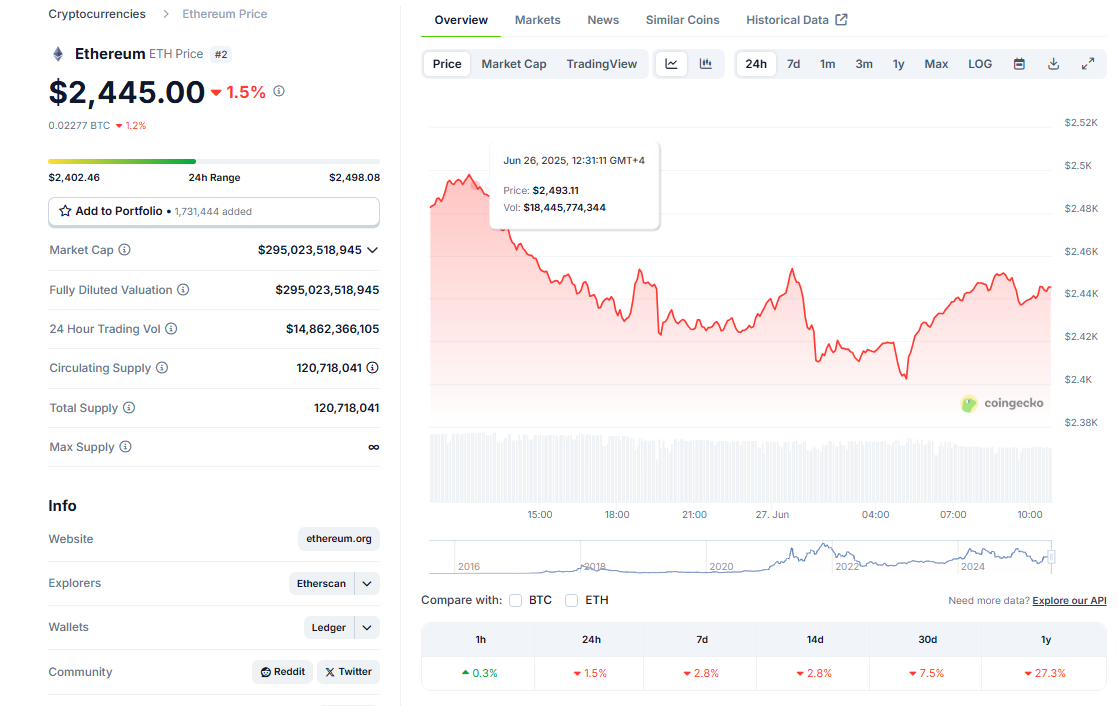This screenshot has width=1118, height=706.
Task: Select the Max time range
Action: [936, 64]
